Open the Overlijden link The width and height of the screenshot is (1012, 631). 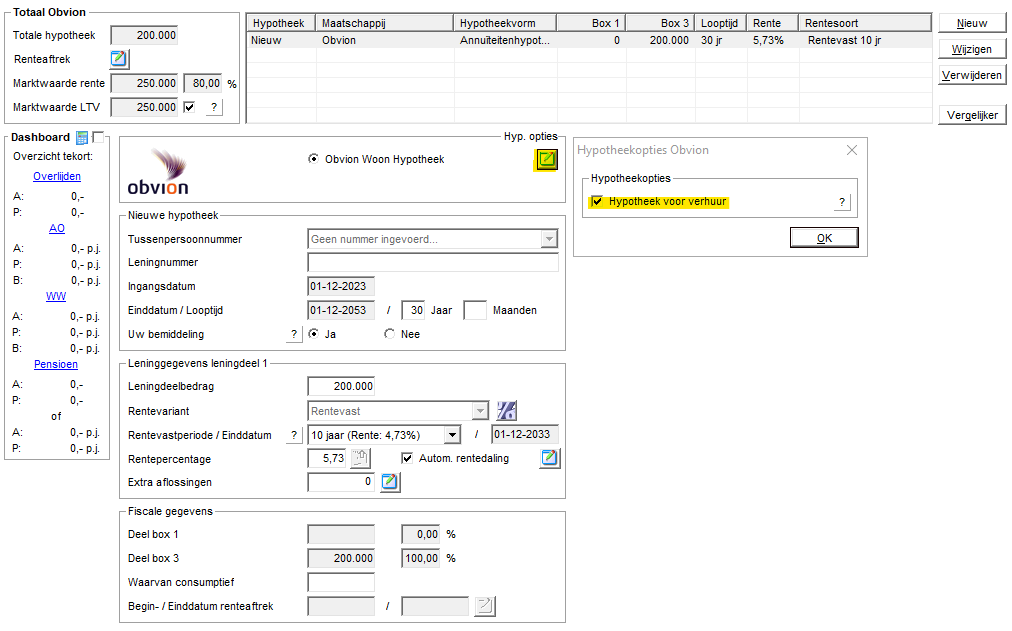pyautogui.click(x=57, y=176)
